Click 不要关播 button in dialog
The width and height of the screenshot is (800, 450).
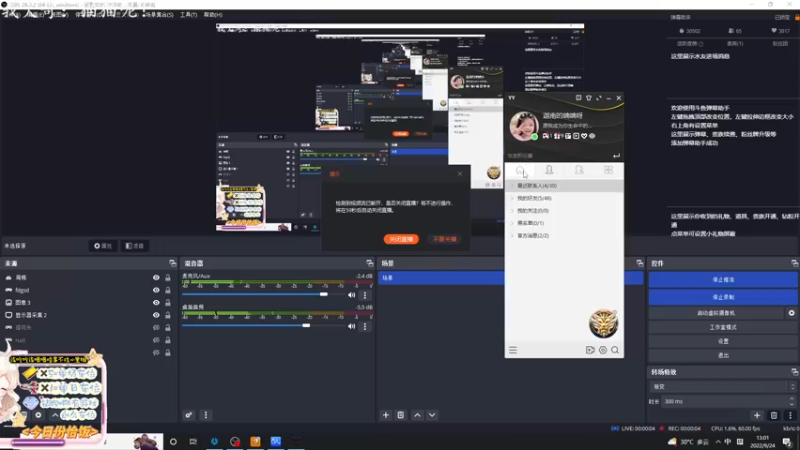pos(444,239)
